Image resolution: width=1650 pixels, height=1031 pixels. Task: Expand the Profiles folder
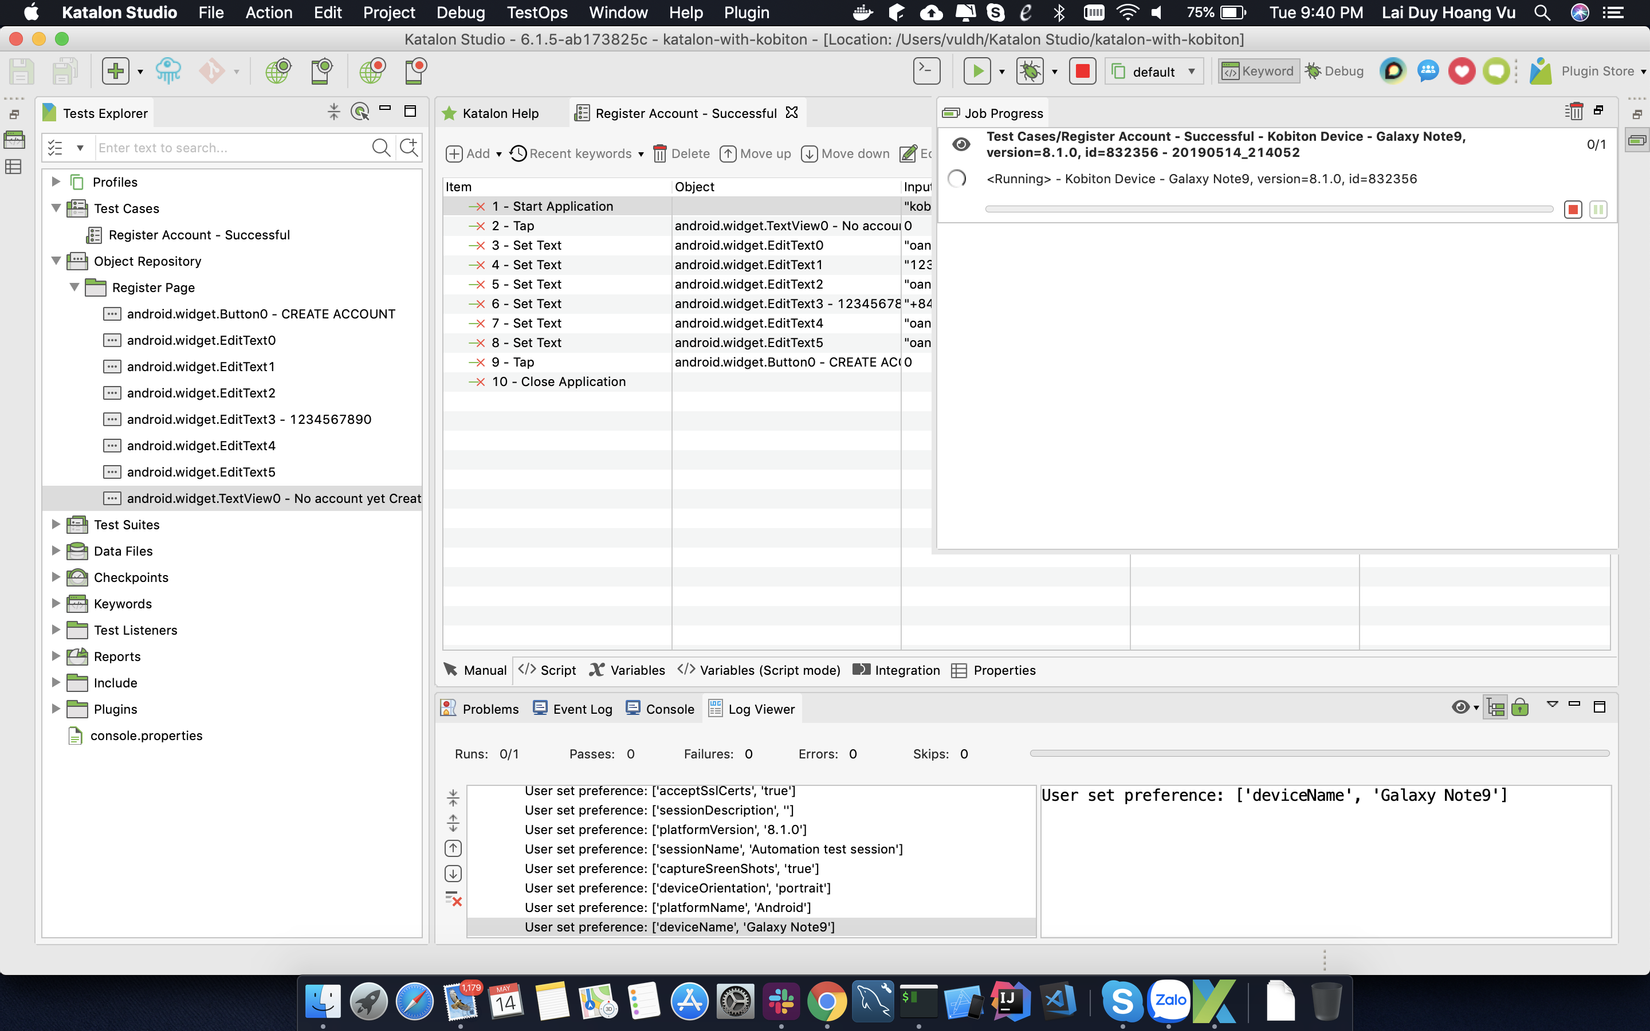[x=56, y=182]
